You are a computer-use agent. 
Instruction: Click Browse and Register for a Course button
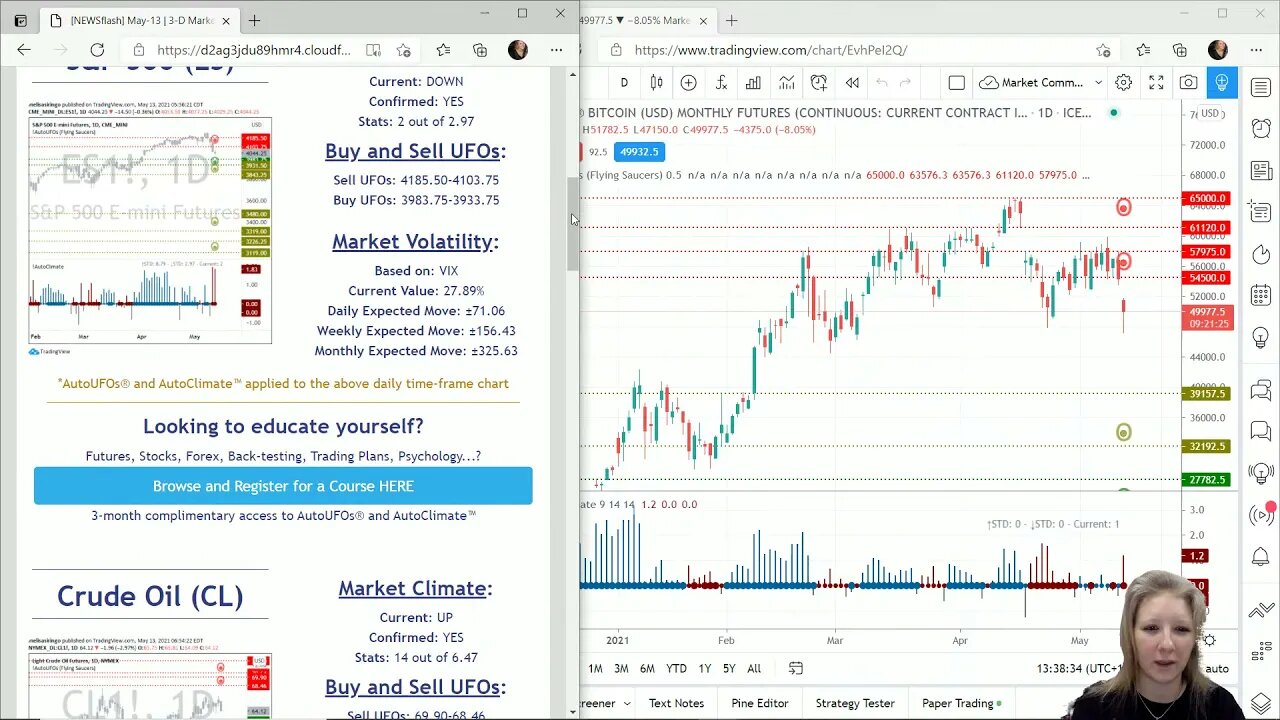click(x=283, y=486)
